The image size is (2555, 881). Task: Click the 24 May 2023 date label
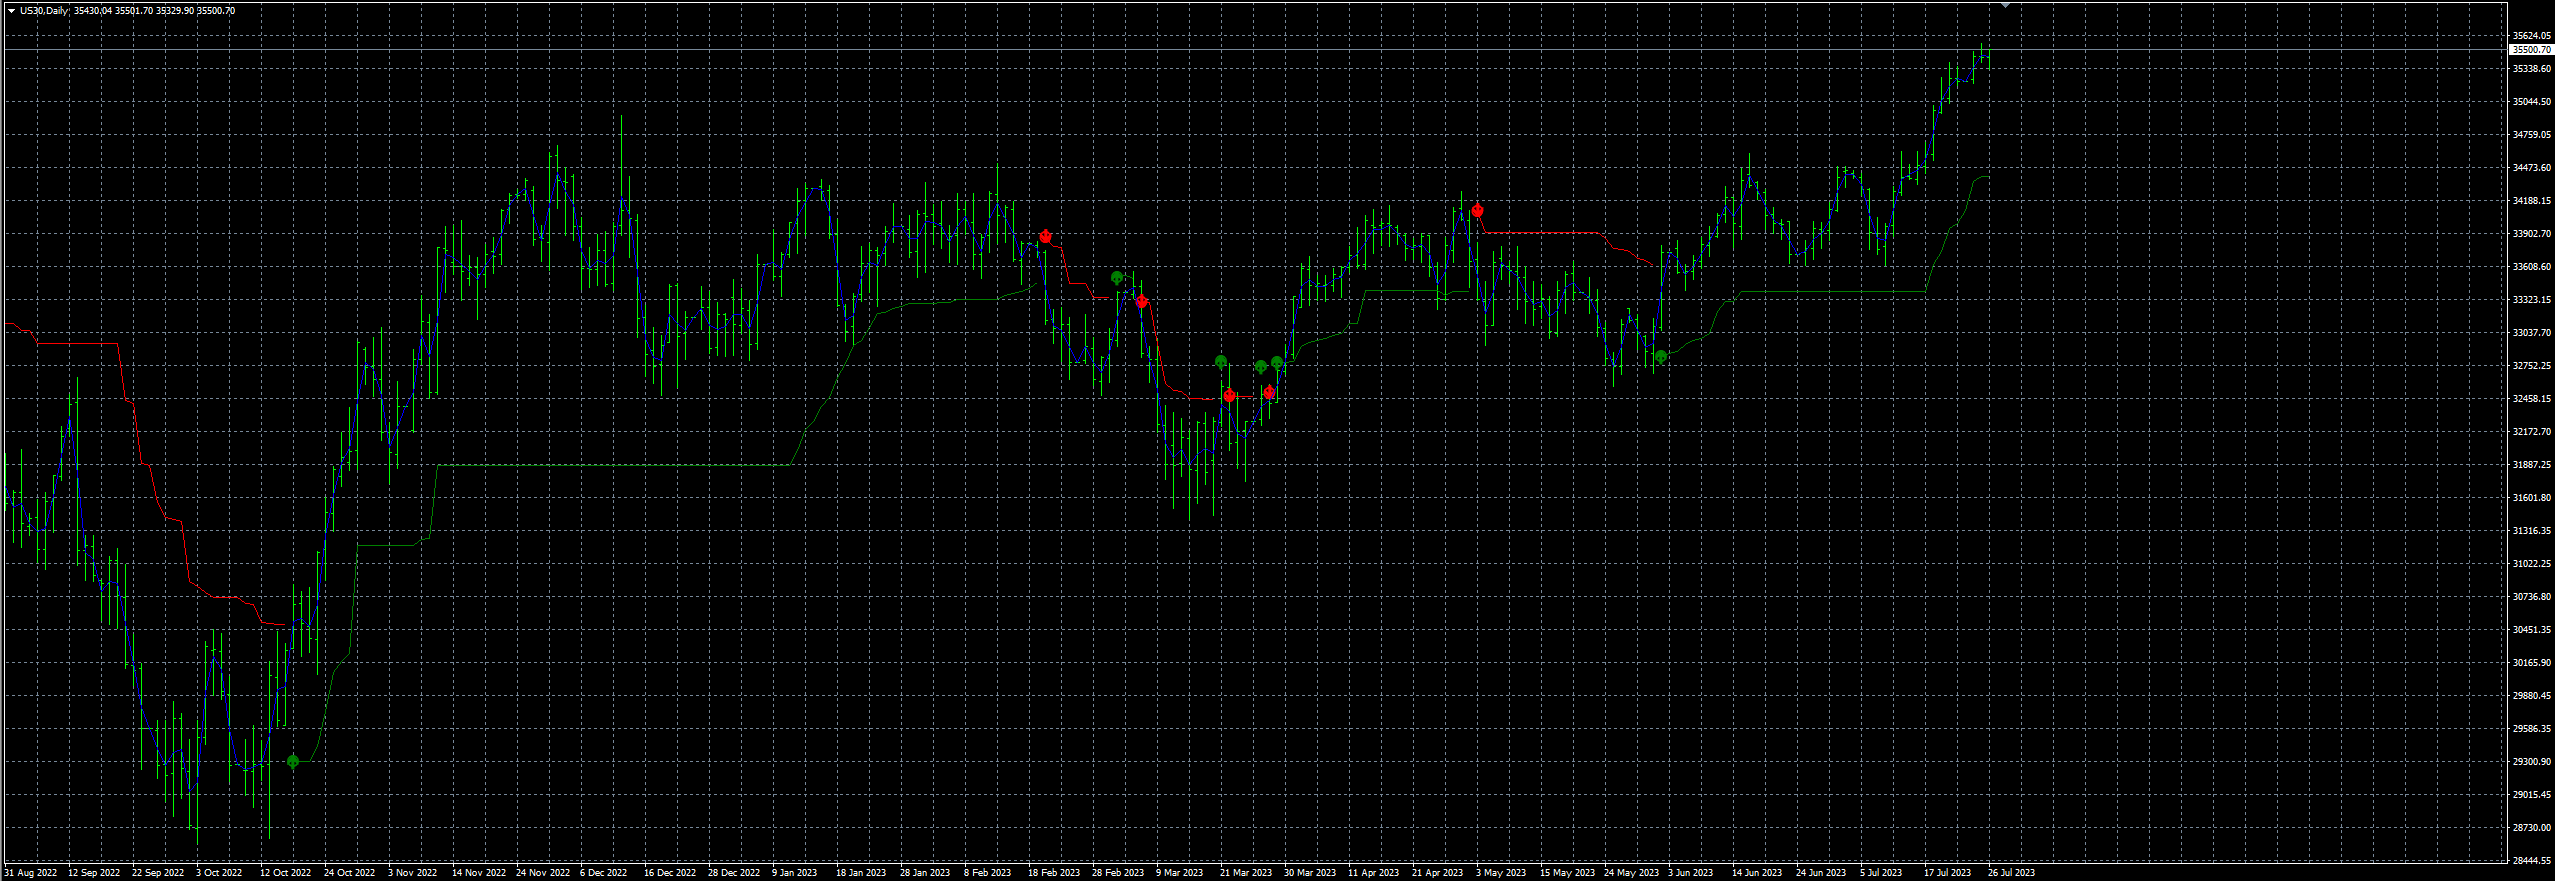click(1632, 873)
